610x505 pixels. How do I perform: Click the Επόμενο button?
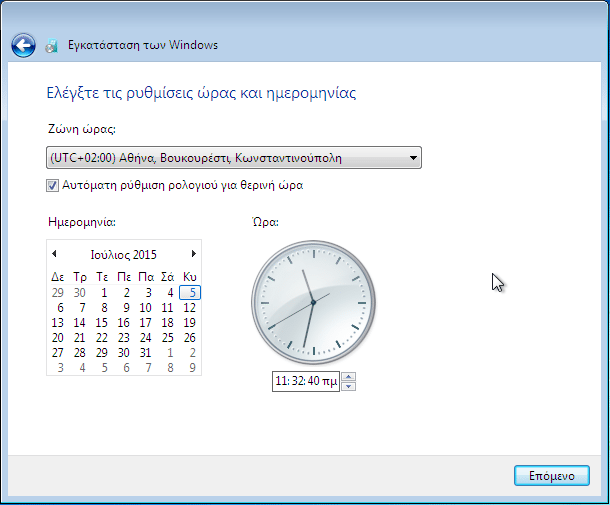552,475
